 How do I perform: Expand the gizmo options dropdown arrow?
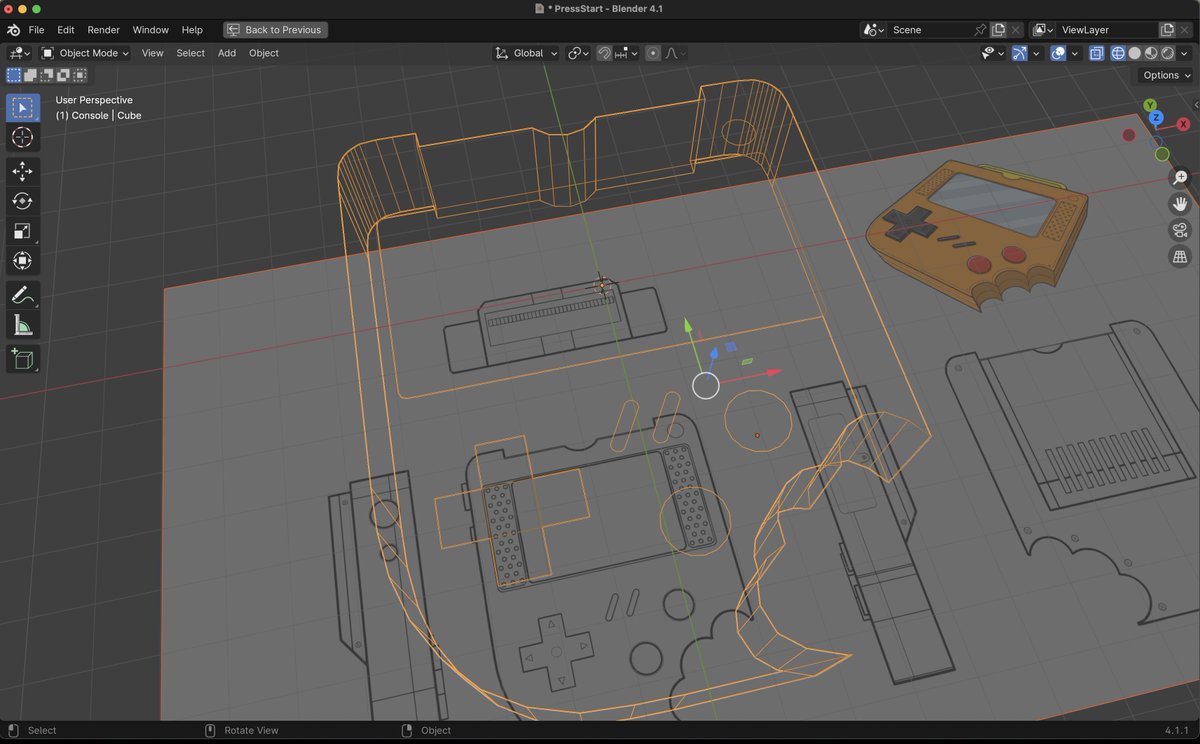1036,53
